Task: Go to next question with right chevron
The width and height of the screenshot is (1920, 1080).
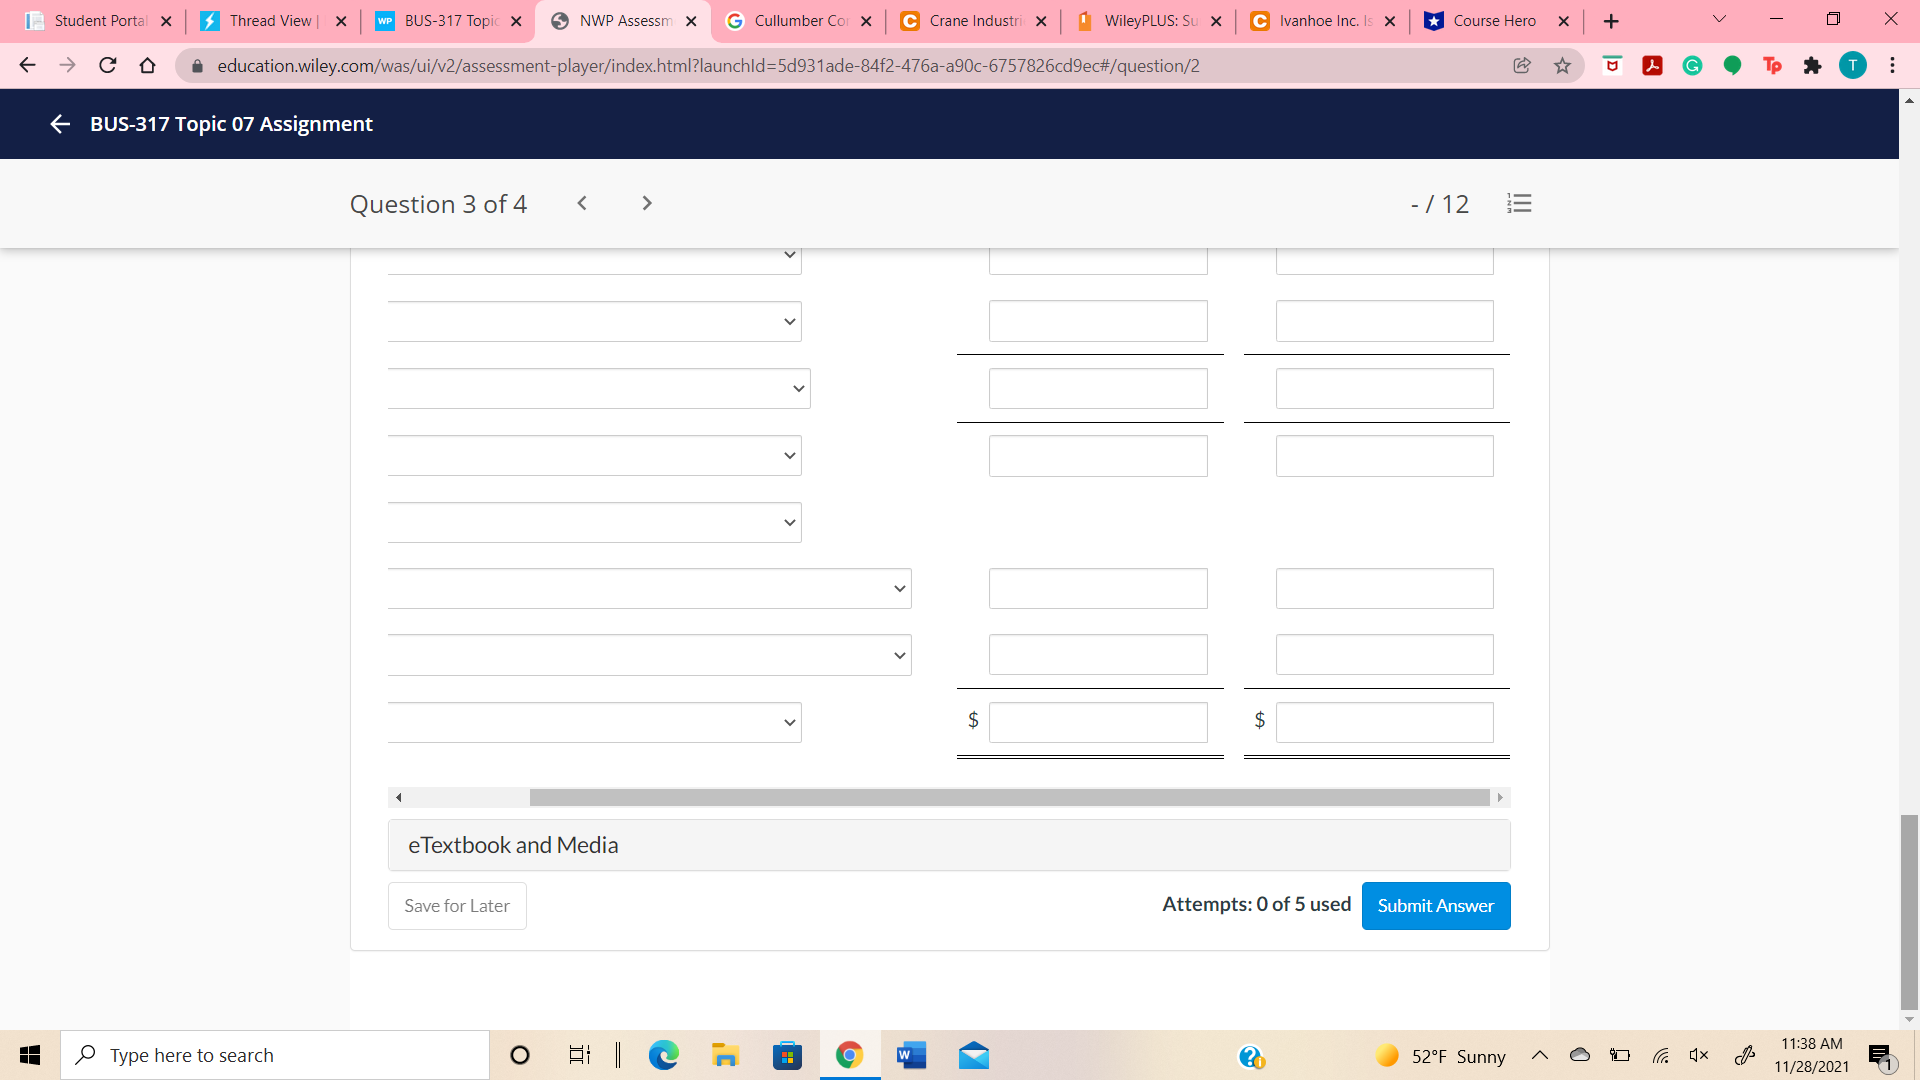Action: [647, 203]
